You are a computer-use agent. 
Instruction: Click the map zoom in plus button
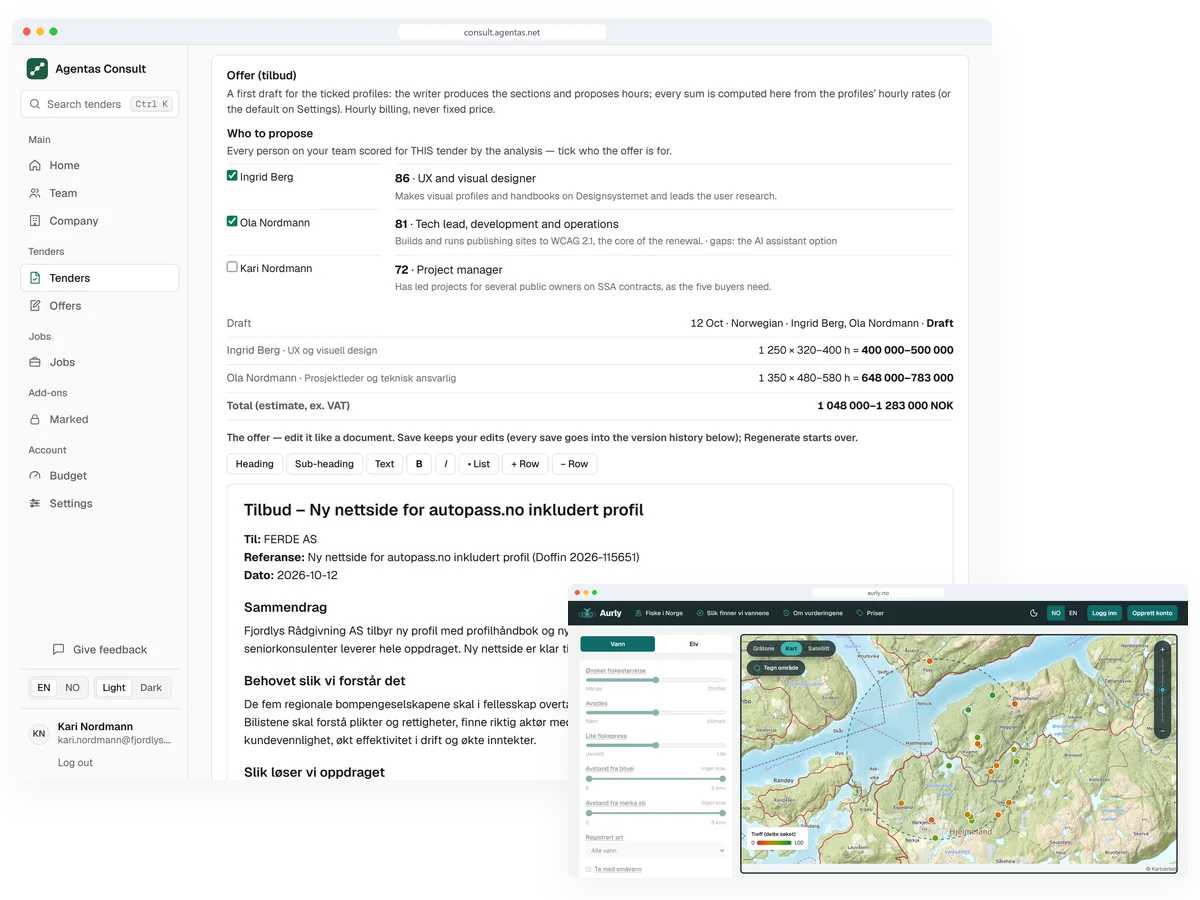pyautogui.click(x=1162, y=649)
